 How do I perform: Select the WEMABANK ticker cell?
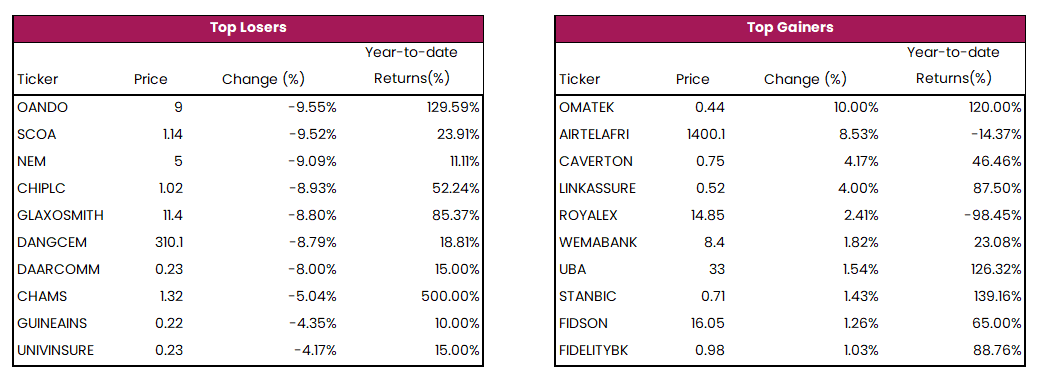598,242
